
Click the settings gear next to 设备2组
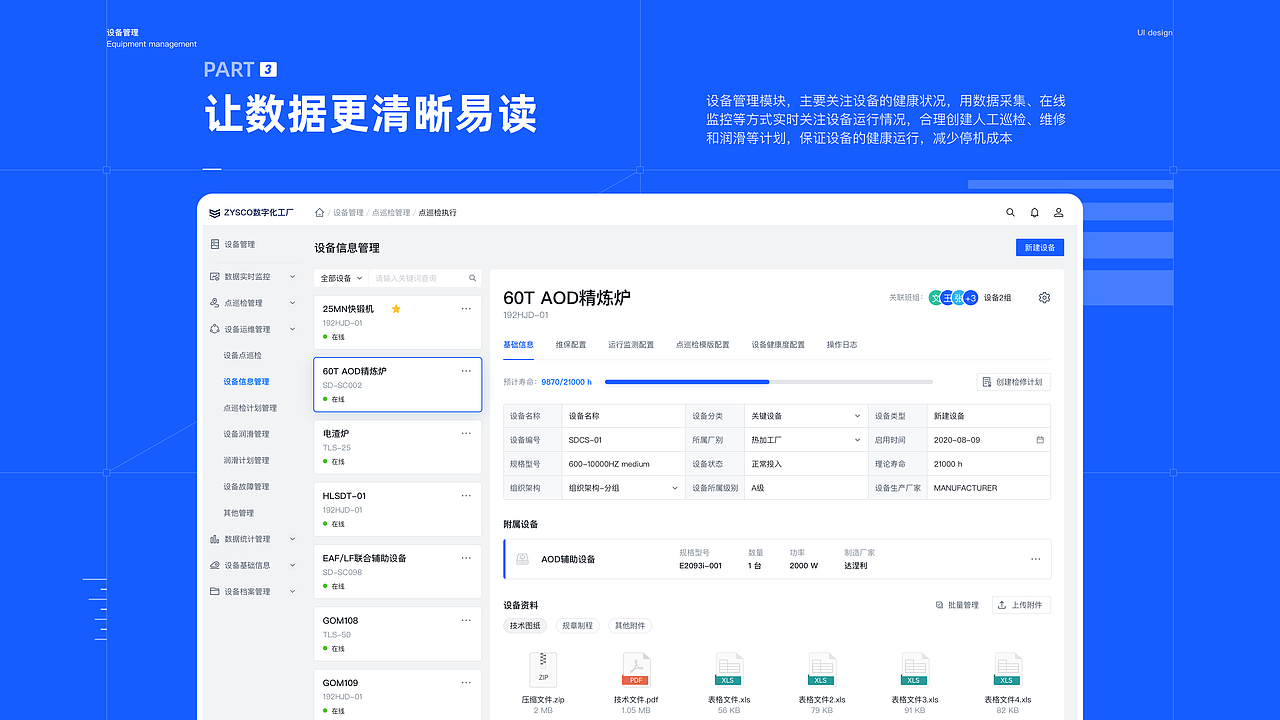[1043, 297]
